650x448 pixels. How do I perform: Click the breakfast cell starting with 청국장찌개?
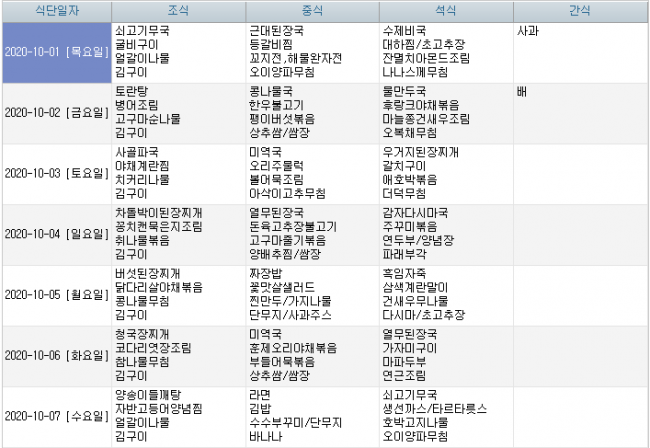click(178, 355)
